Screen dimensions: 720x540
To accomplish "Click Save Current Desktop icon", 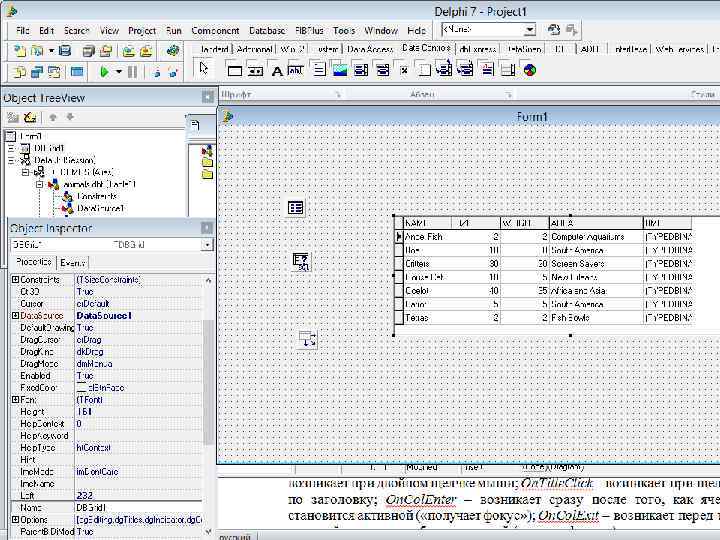I will (554, 30).
